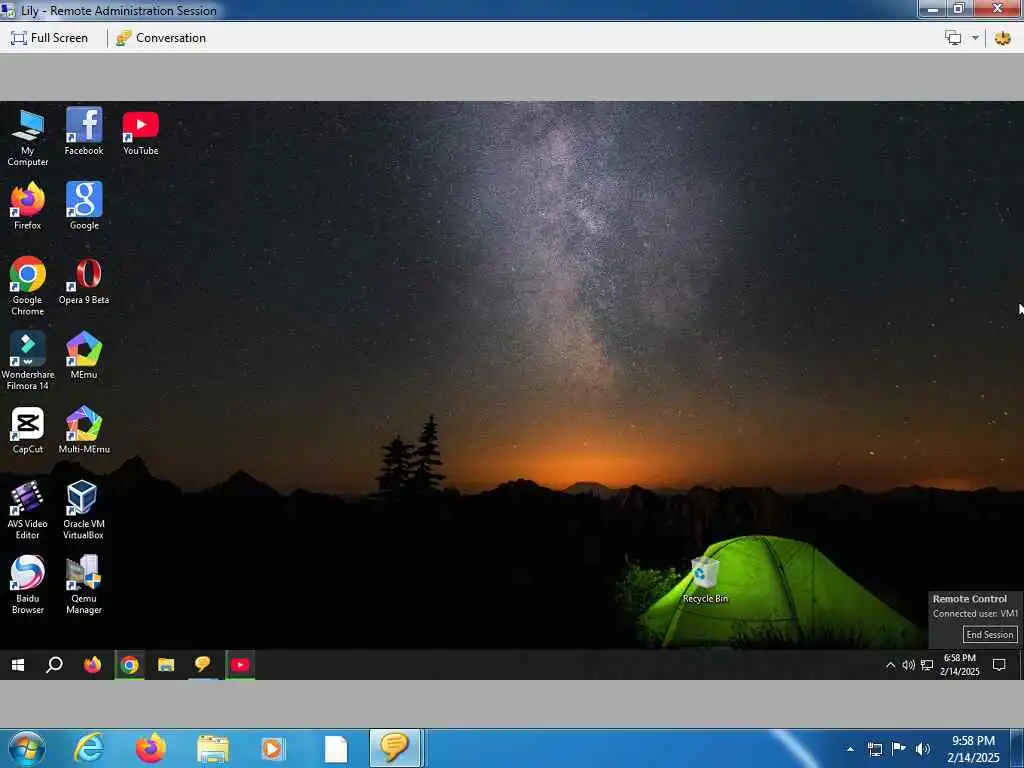The width and height of the screenshot is (1024, 768).
Task: Click the active chat app in host taskbar
Action: (x=394, y=748)
